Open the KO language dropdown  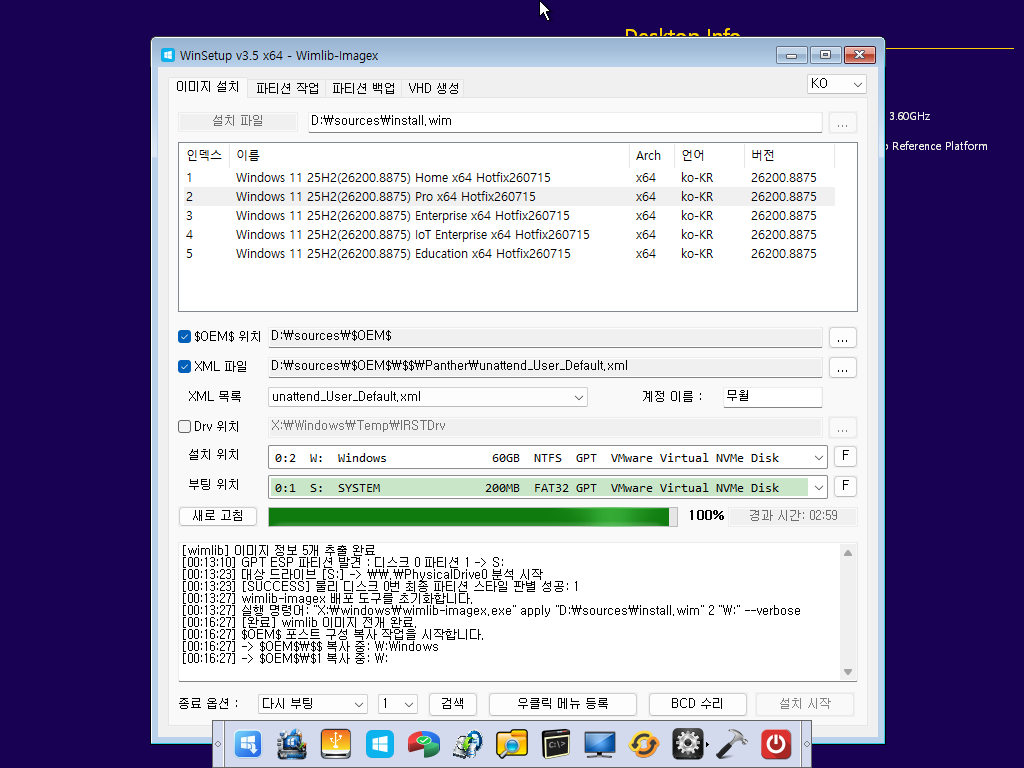click(837, 84)
